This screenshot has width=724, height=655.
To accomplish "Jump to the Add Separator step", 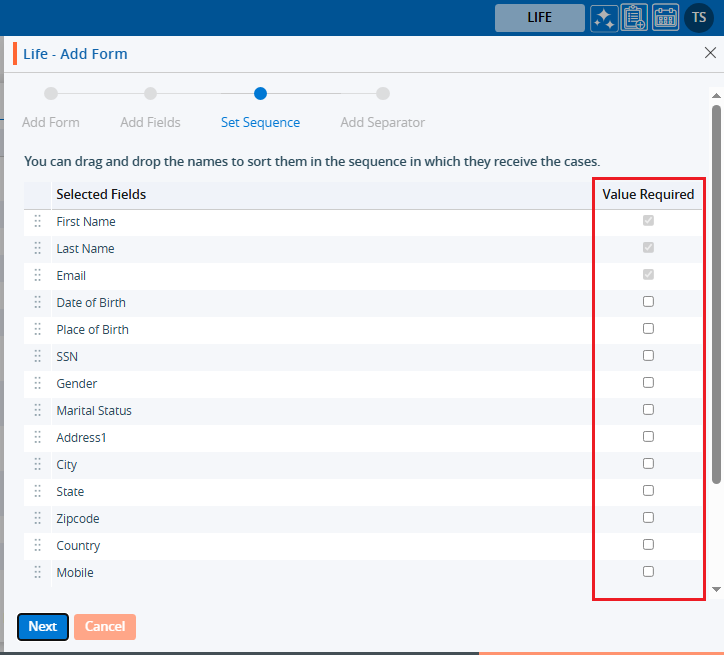I will [382, 122].
